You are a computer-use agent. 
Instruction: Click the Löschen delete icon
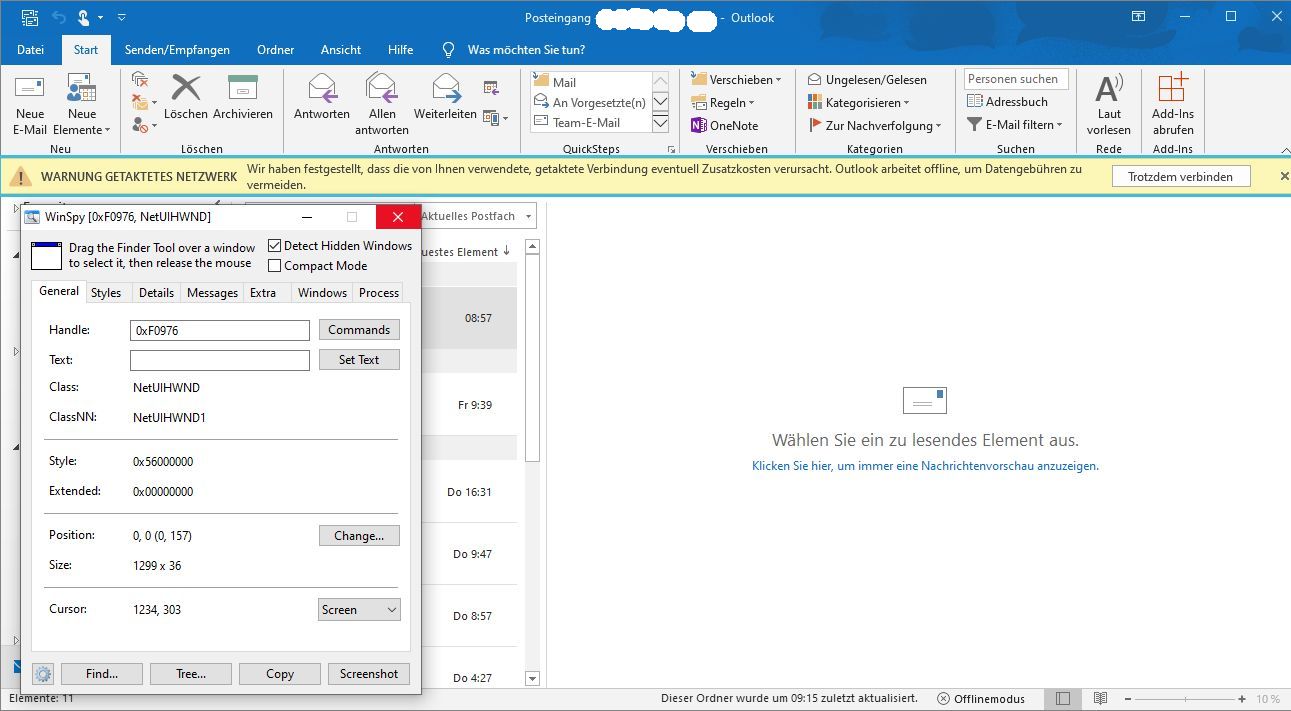click(186, 89)
